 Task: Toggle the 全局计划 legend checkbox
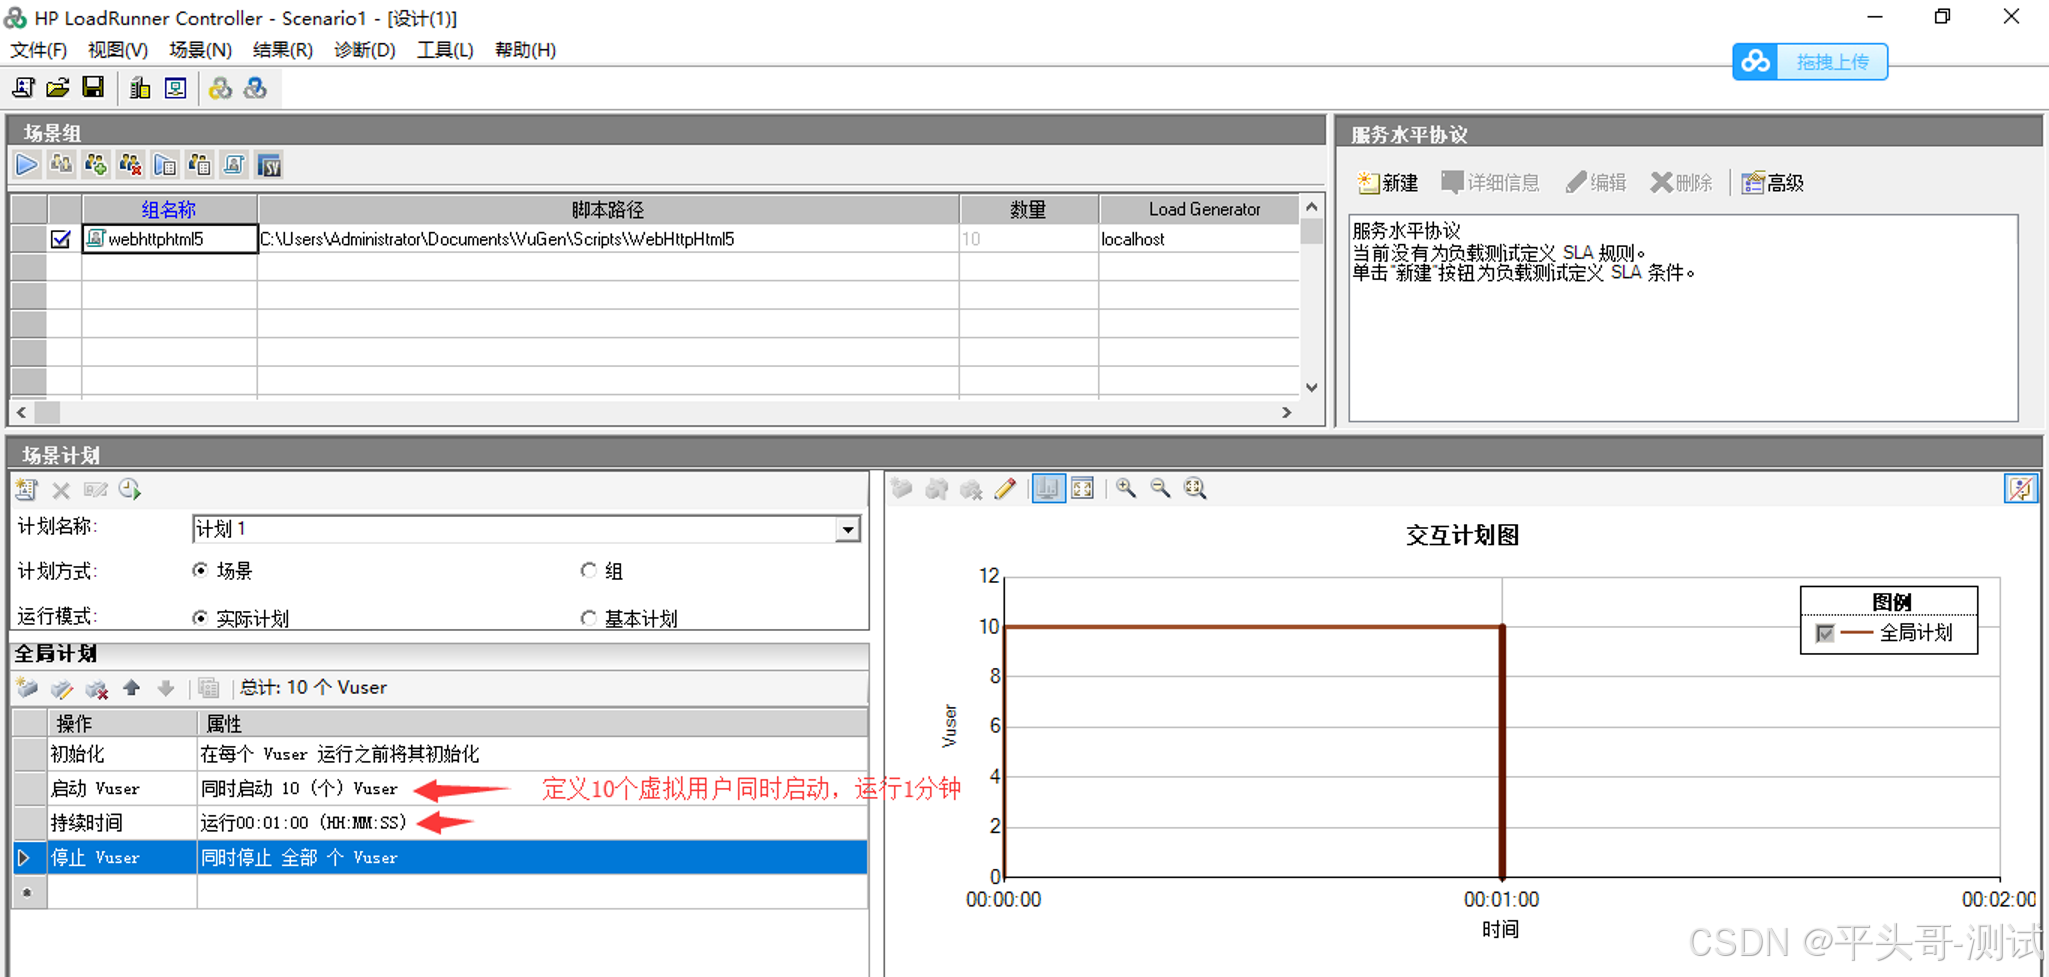(1825, 633)
